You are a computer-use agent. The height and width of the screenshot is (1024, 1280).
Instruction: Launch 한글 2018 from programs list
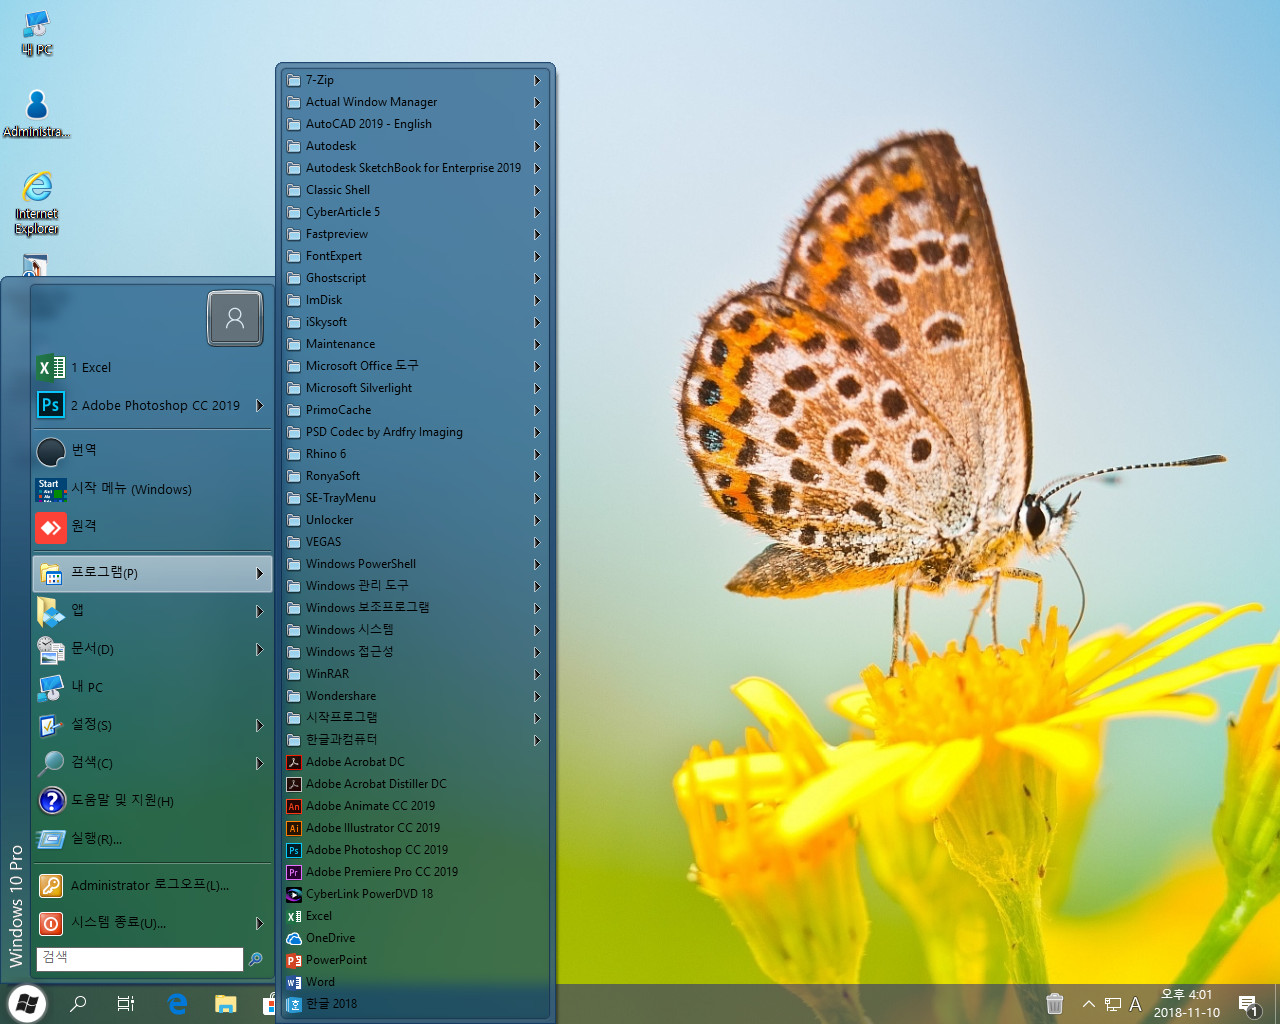coord(414,1004)
